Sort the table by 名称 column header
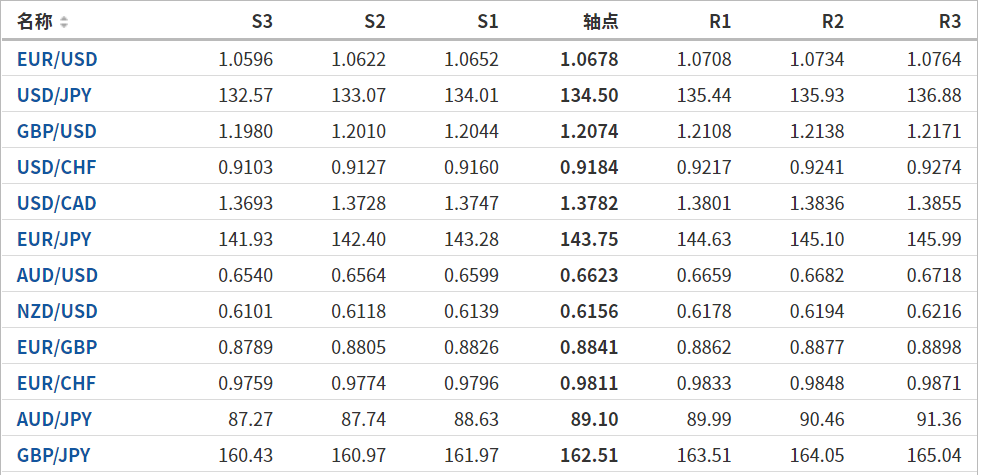Viewport: 981px width, 475px height. click(x=35, y=21)
